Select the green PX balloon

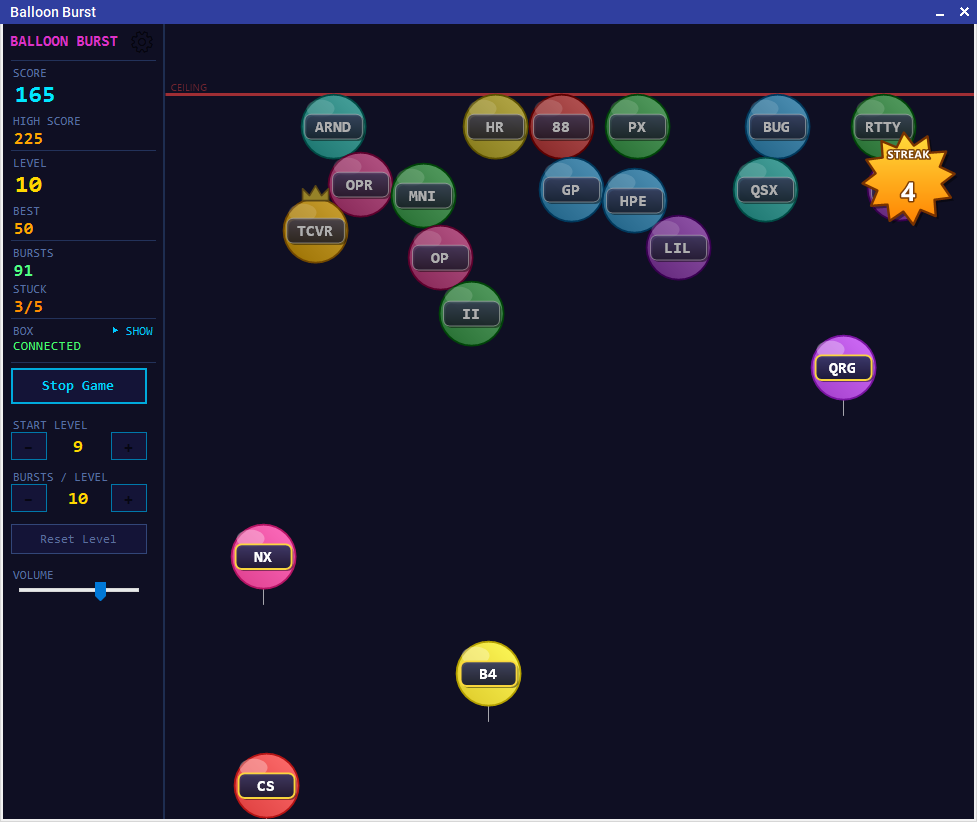[x=637, y=127]
